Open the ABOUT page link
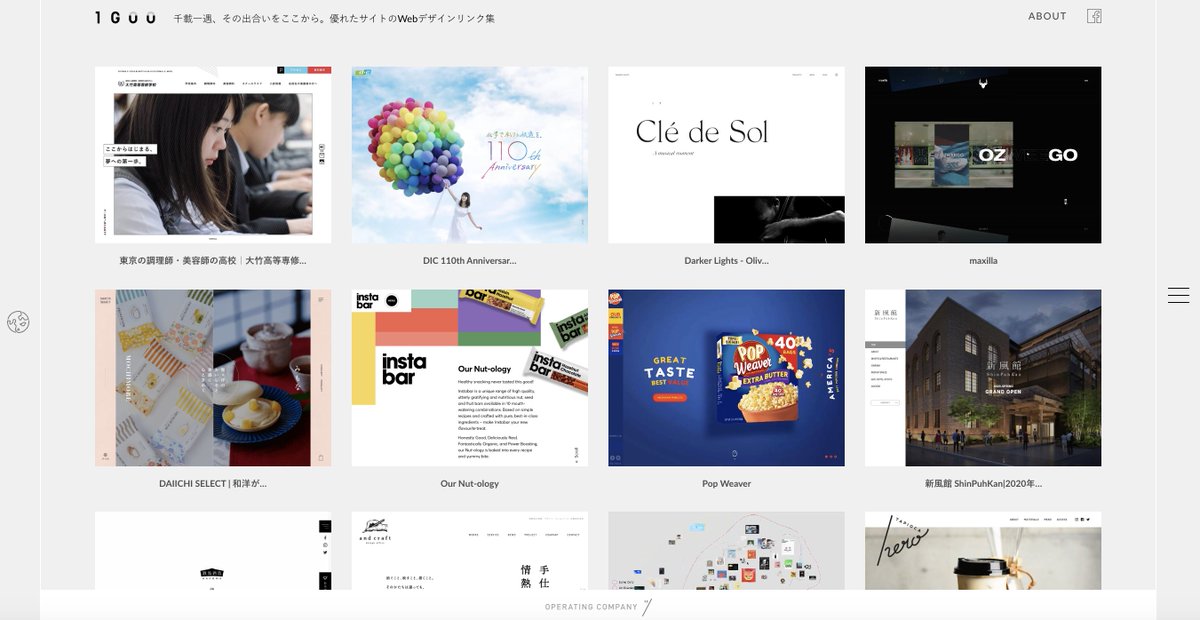Screen dimensions: 1200x620 coord(1047,16)
